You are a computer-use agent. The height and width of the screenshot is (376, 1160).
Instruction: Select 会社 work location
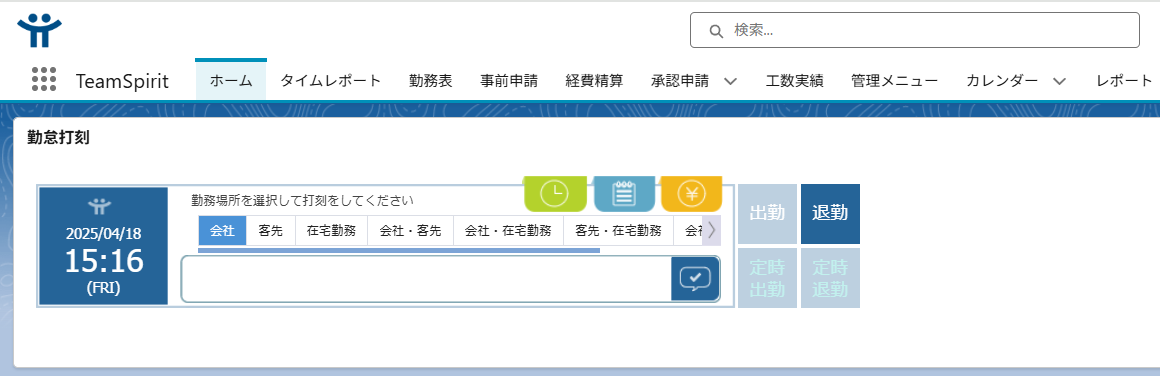[223, 231]
